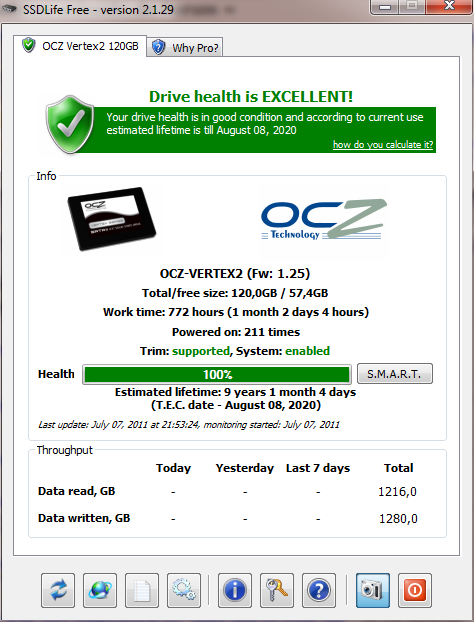Click the OCZ Technology logo image

coord(324,220)
